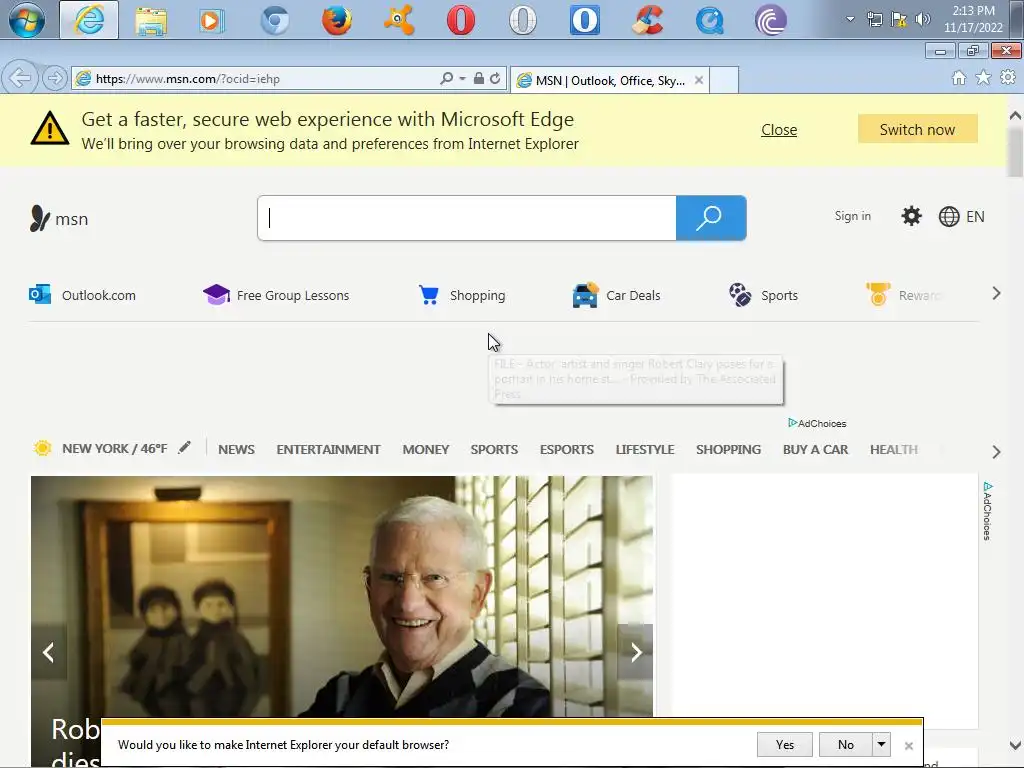1024x768 pixels.
Task: Expand more shortcuts with right chevron
Action: coord(996,294)
